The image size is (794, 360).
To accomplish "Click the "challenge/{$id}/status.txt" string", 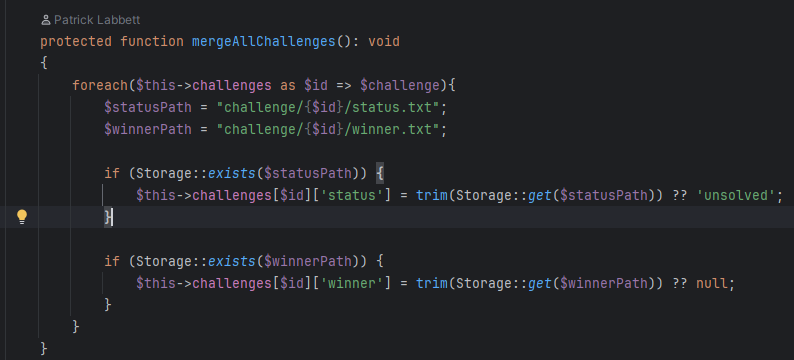I will [328, 108].
